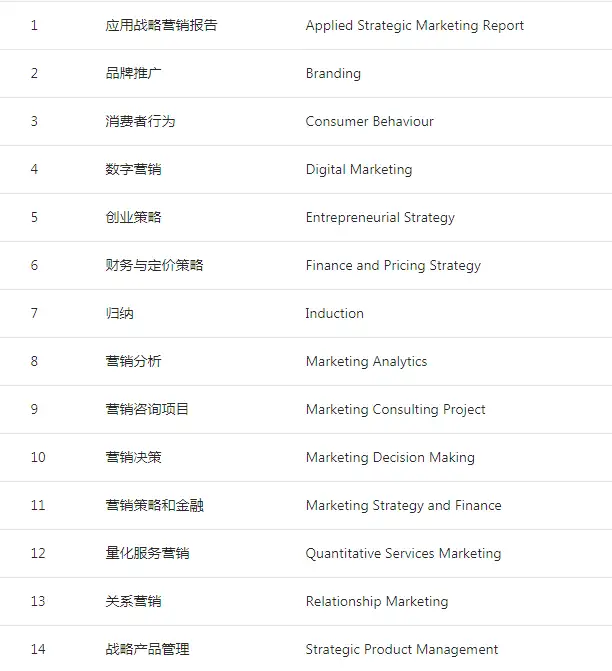The width and height of the screenshot is (612, 671).
Task: Click the Chinese title 应用战略营销报告
Action: 161,25
